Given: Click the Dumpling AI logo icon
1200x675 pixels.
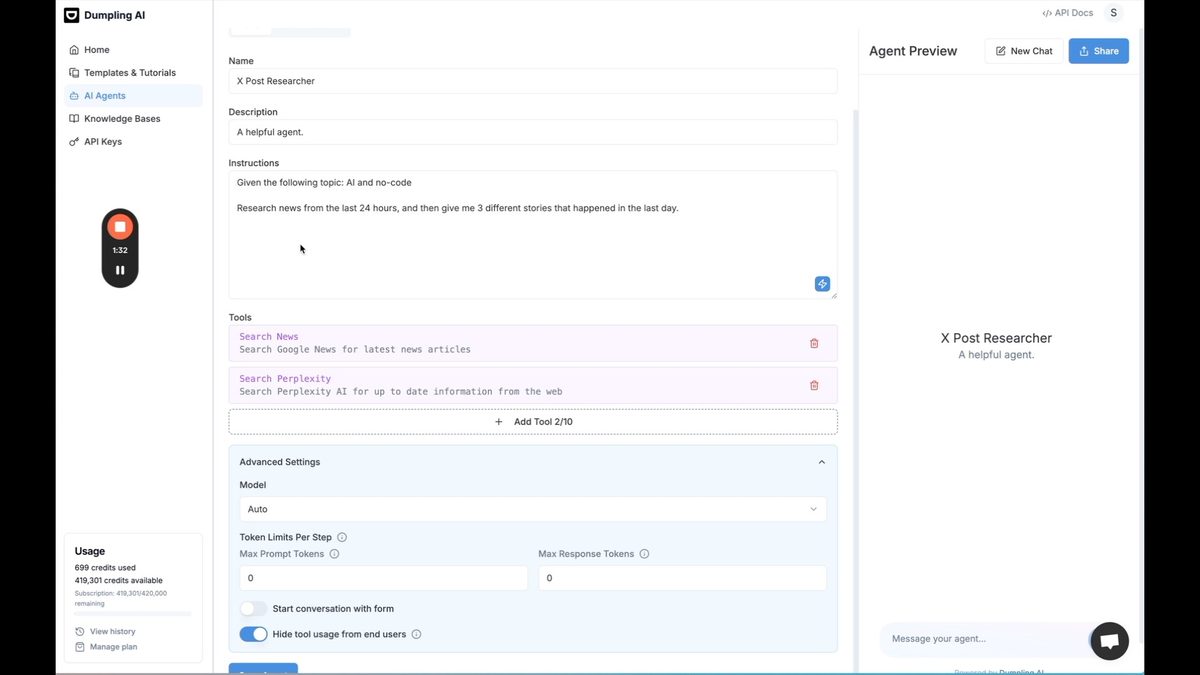Looking at the screenshot, I should (x=71, y=15).
